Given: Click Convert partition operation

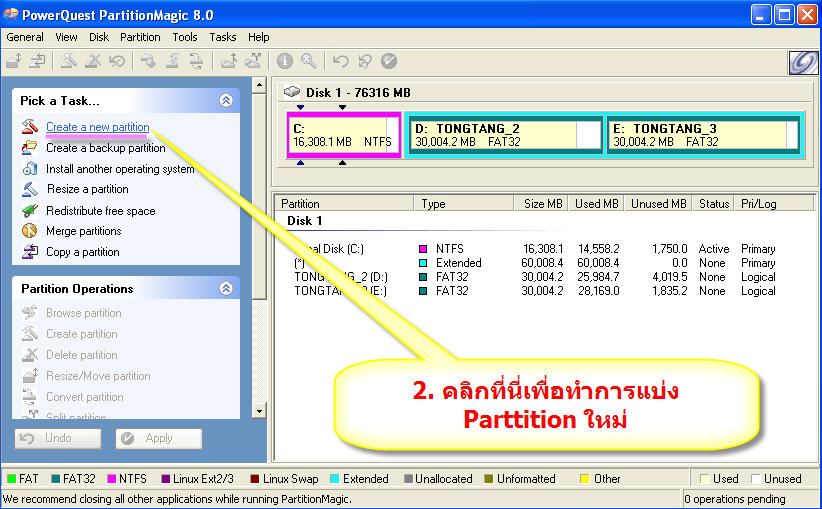Looking at the screenshot, I should (84, 397).
